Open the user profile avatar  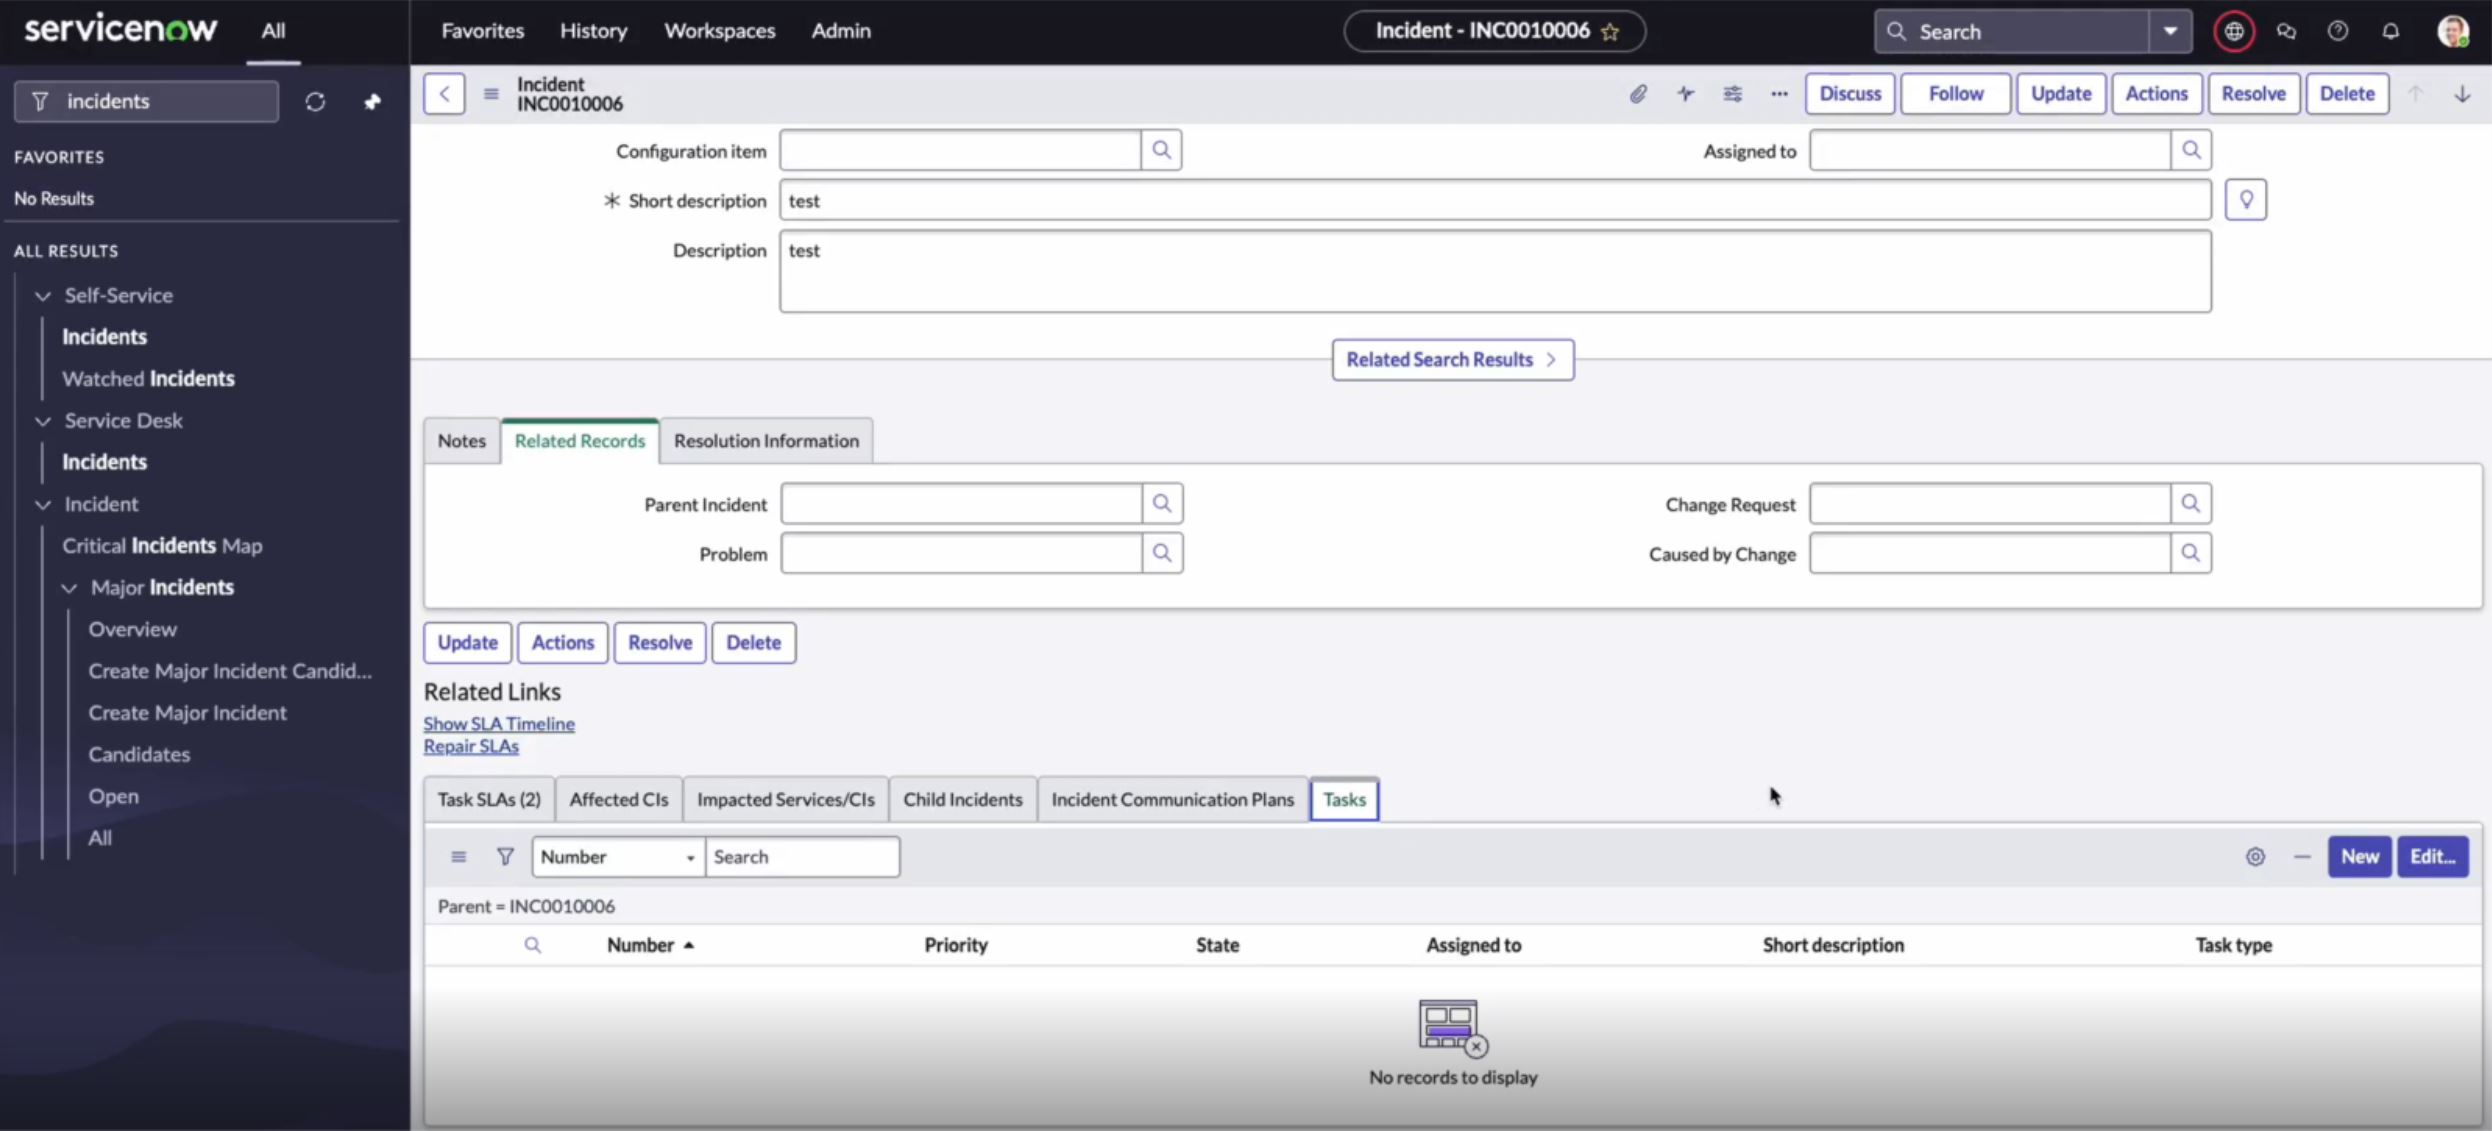(x=2452, y=31)
